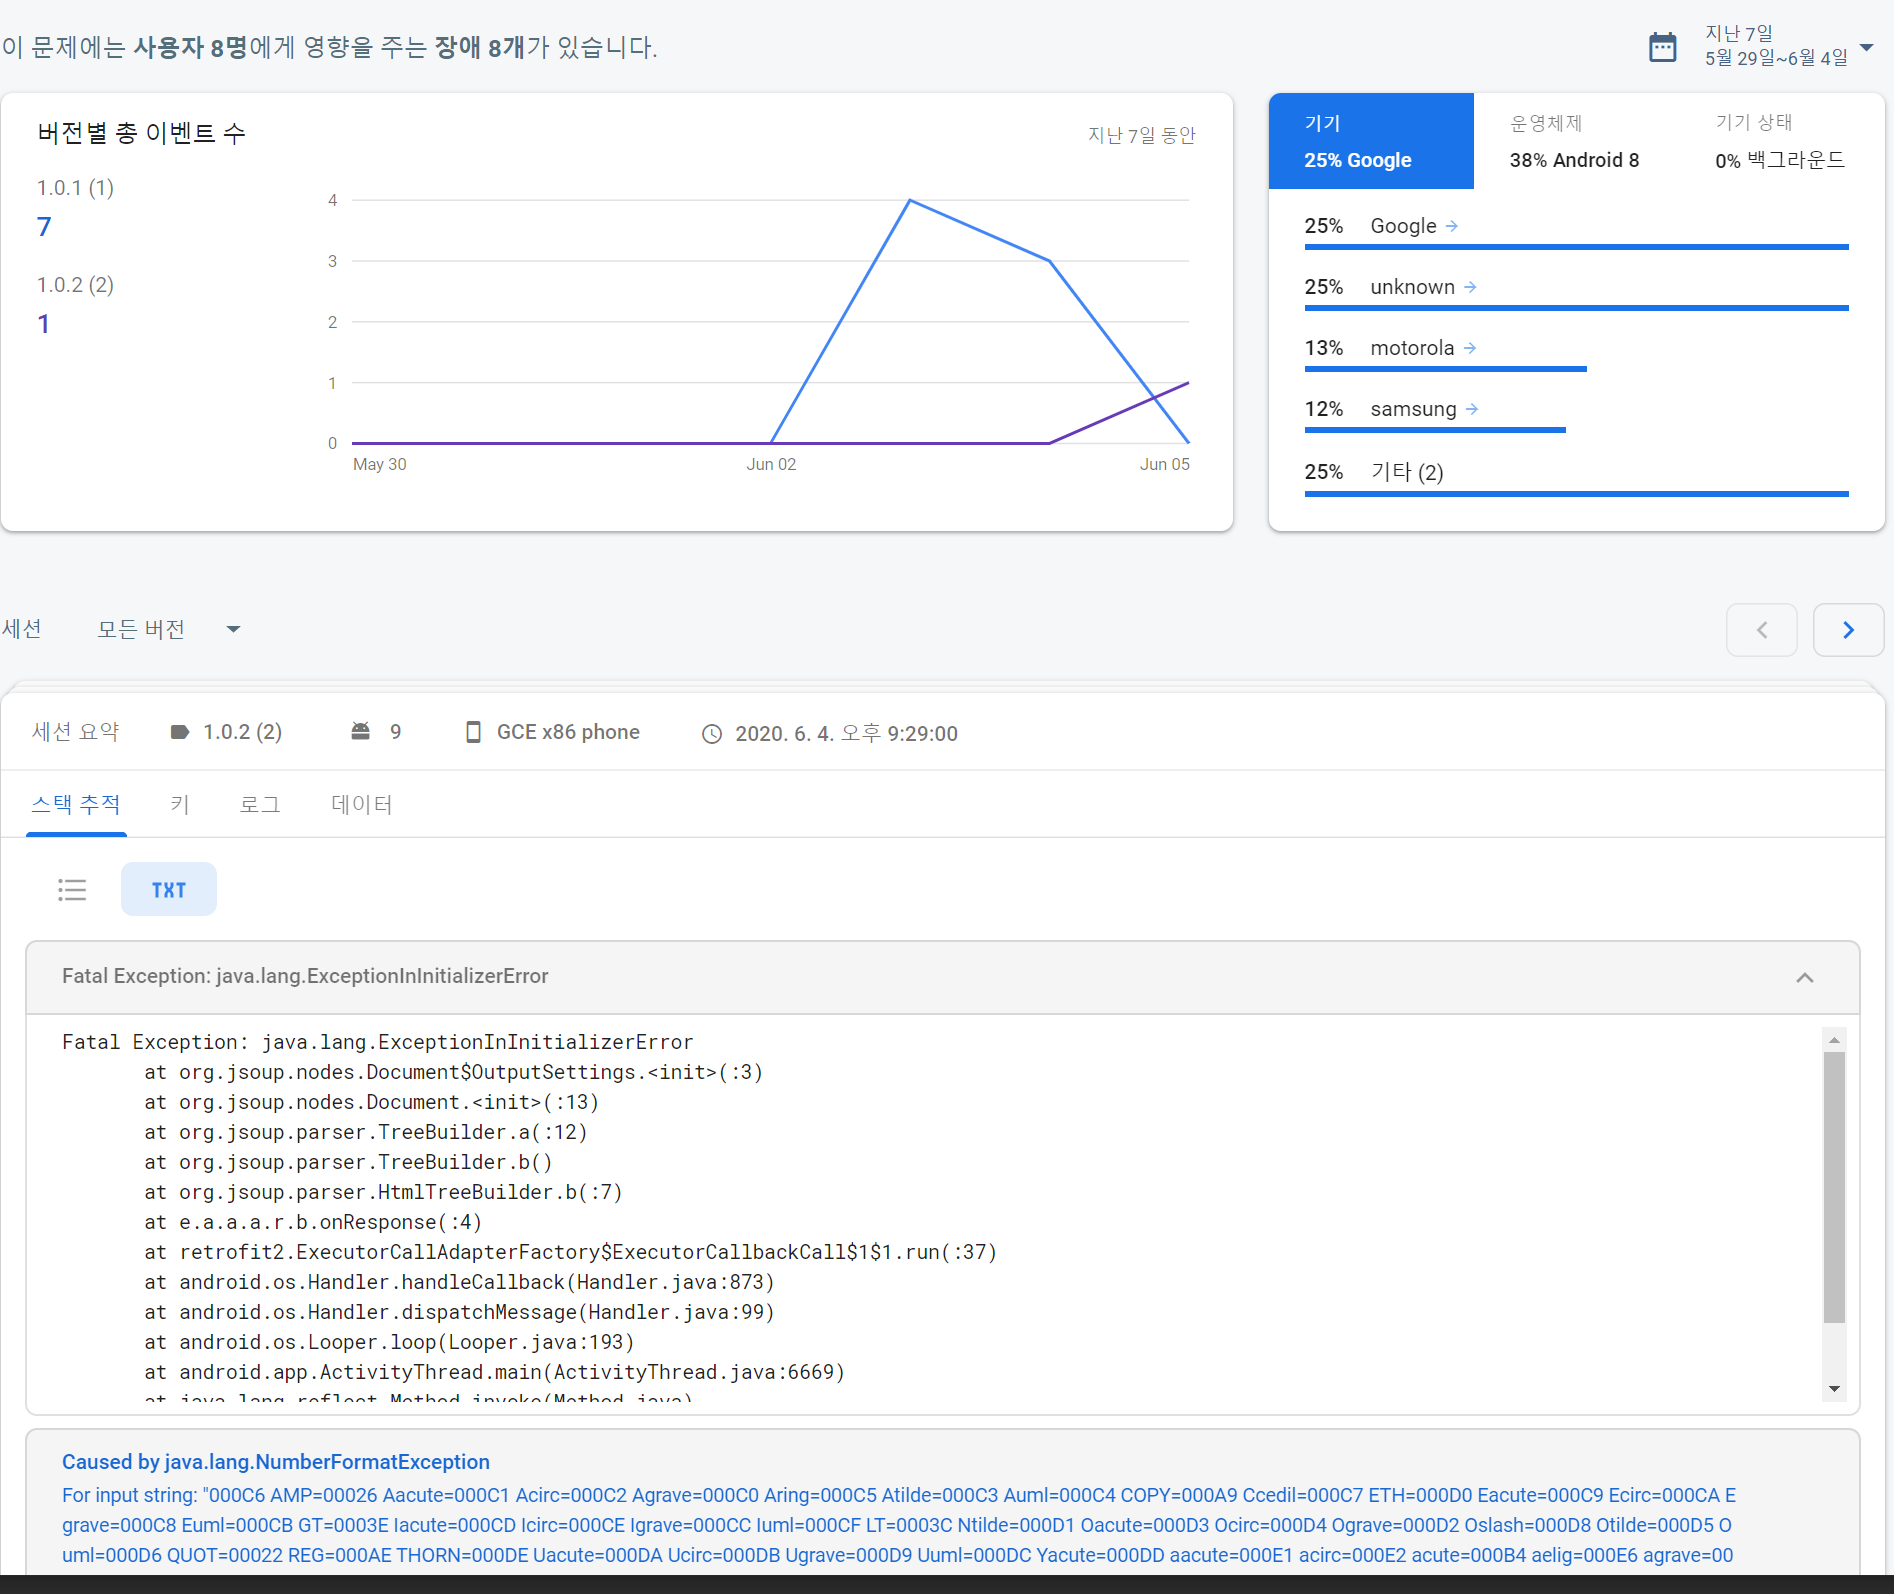Open the 키 tab
The height and width of the screenshot is (1594, 1894).
click(x=180, y=804)
